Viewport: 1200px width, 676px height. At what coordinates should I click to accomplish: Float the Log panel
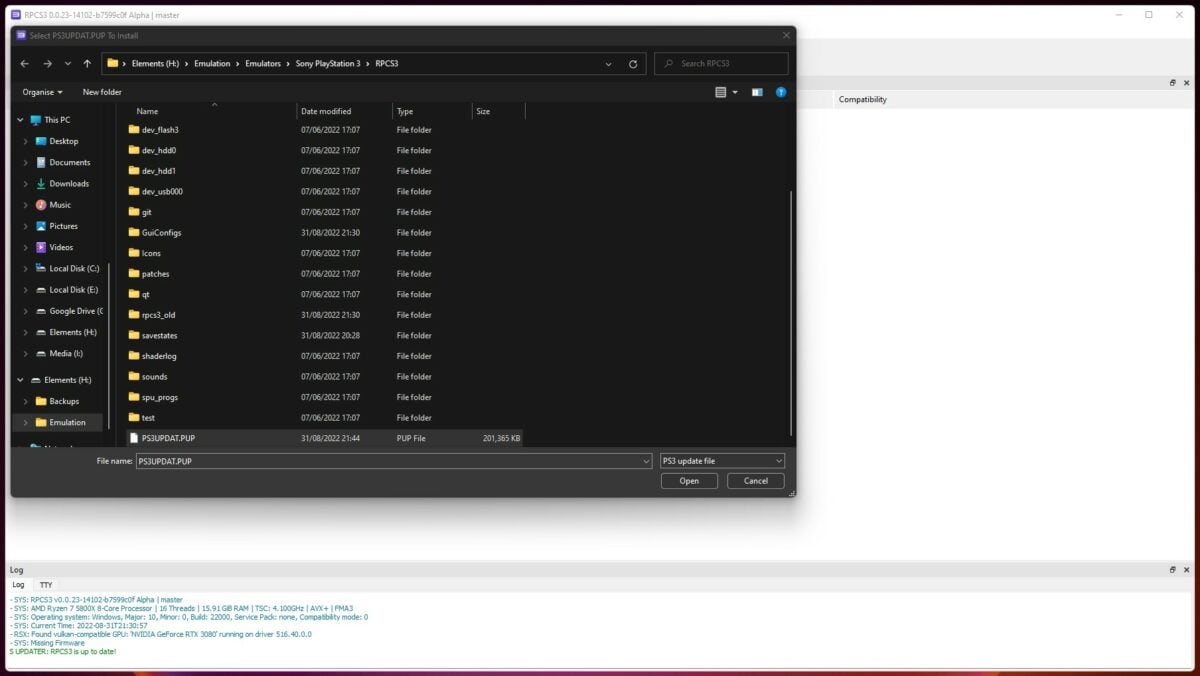[x=1172, y=570]
